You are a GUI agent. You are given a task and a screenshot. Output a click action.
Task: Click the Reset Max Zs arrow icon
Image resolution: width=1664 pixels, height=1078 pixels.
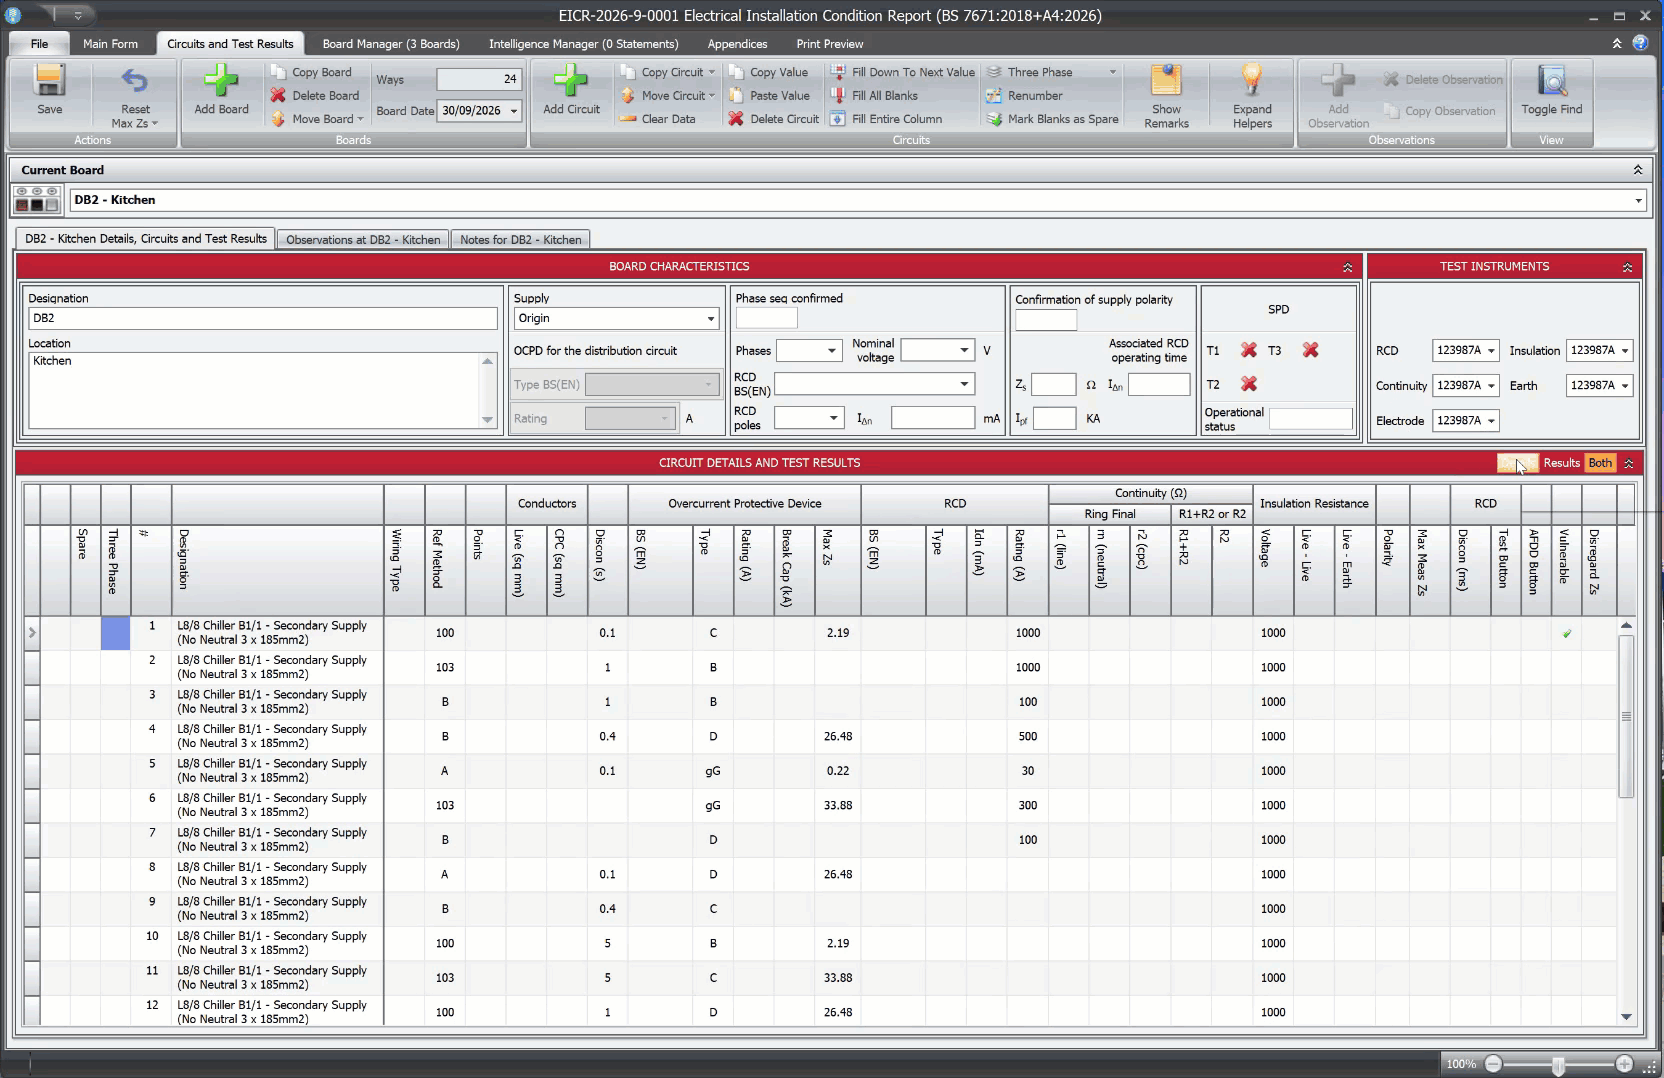coord(135,80)
